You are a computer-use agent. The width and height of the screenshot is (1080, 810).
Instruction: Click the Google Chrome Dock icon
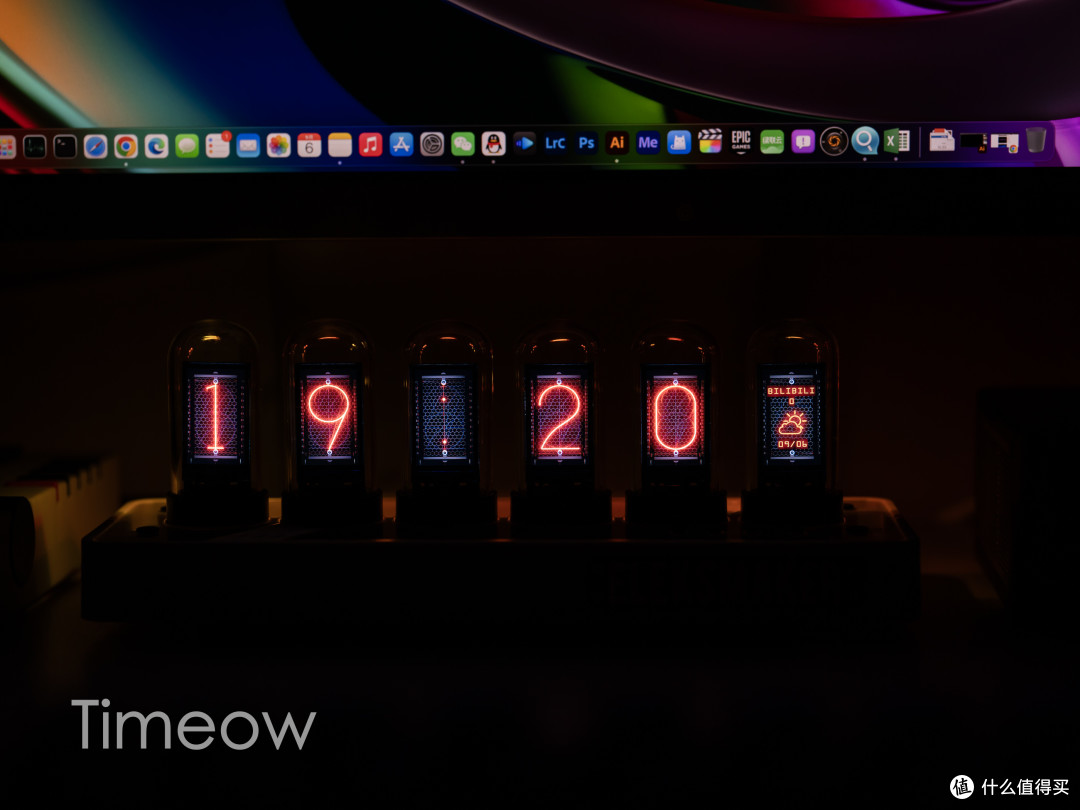point(126,146)
